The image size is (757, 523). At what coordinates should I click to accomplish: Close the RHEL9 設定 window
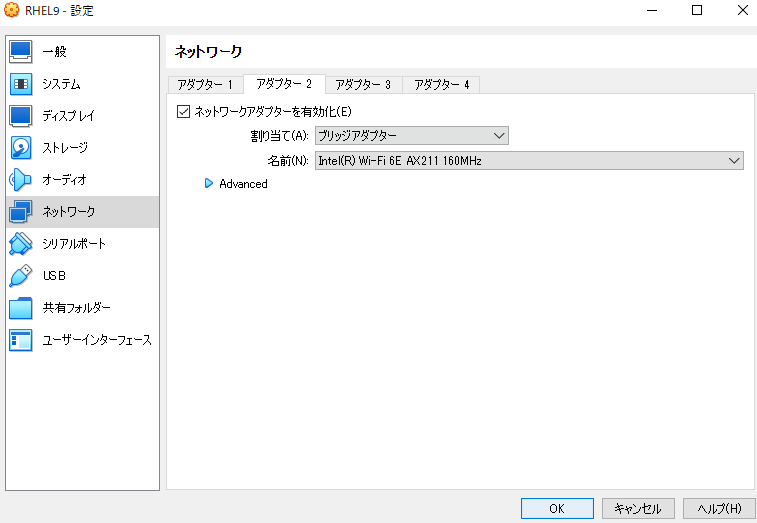click(x=743, y=10)
